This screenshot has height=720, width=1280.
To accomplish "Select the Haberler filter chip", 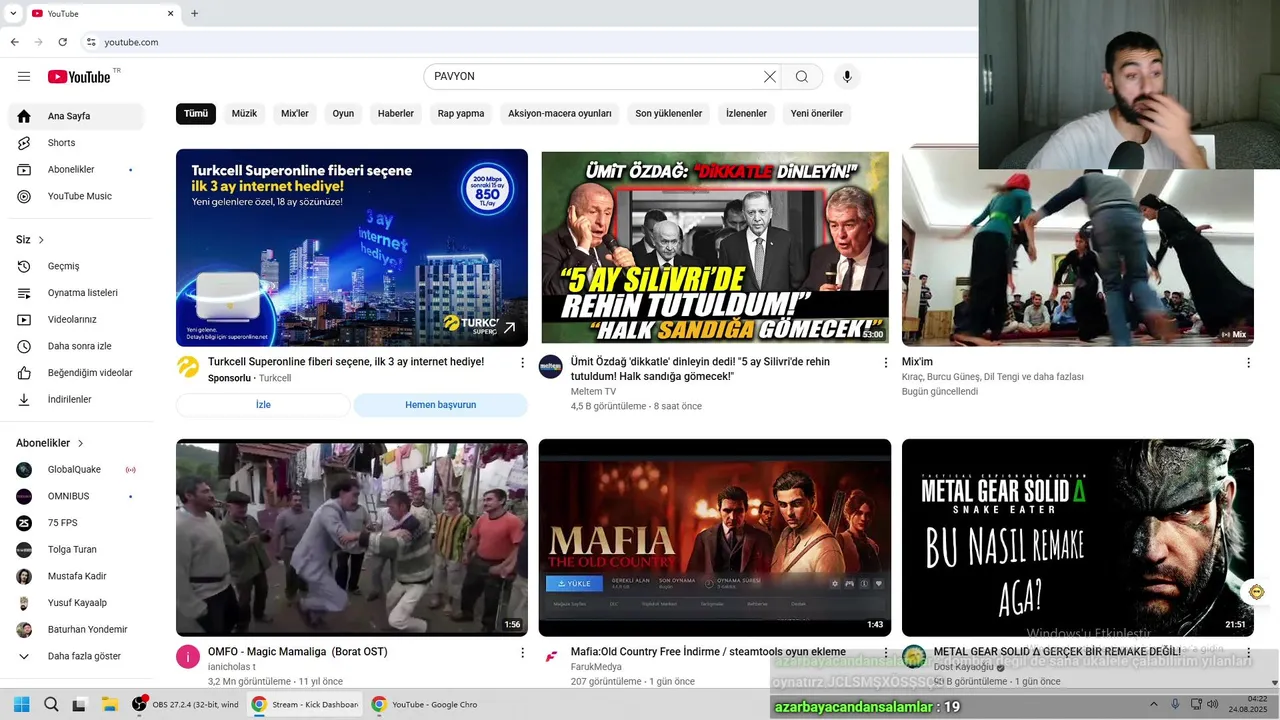I will click(396, 114).
